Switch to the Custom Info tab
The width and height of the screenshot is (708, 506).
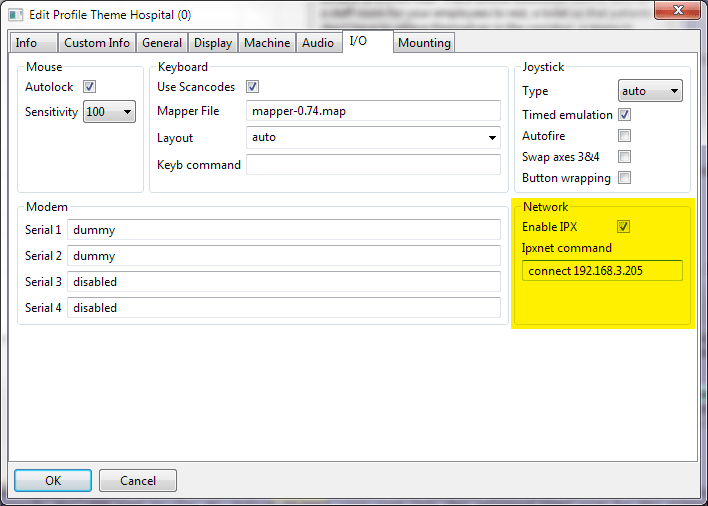[x=96, y=43]
